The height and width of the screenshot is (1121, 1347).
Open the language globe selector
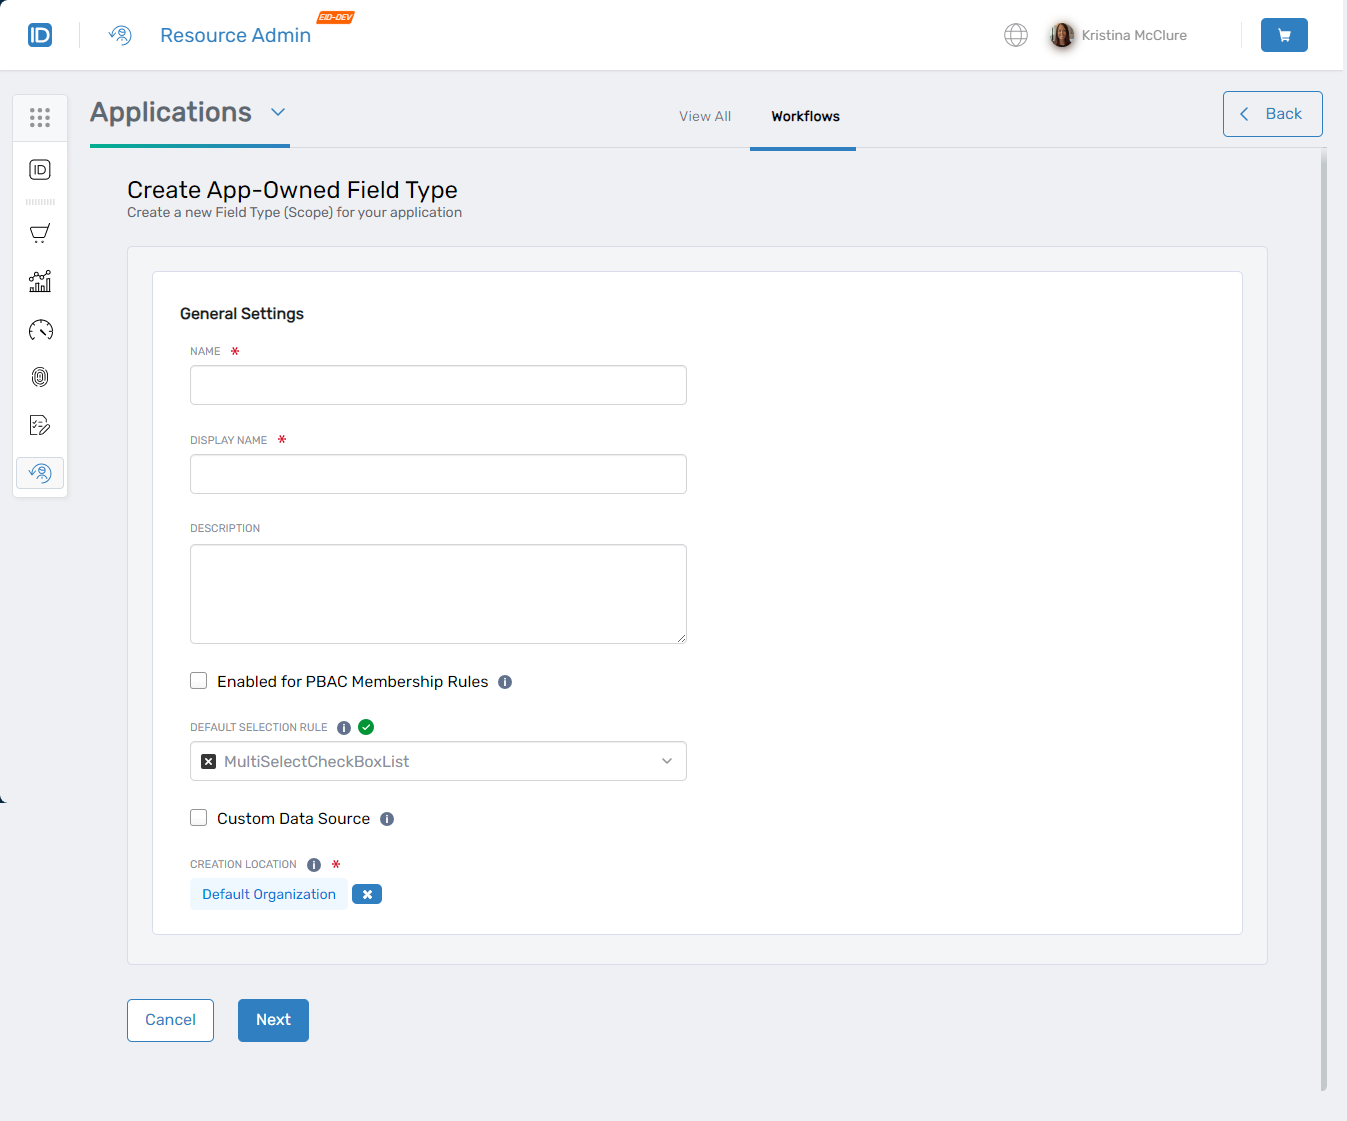click(1016, 35)
